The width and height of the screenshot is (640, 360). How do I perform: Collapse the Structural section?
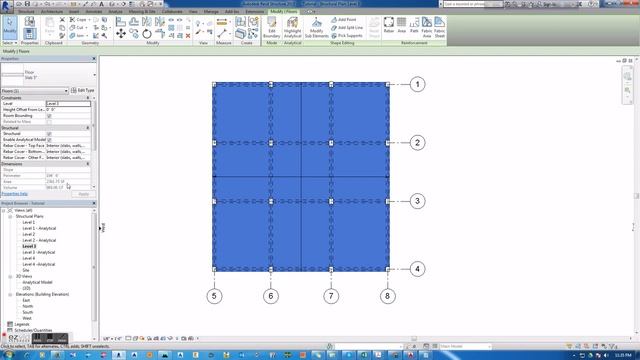pos(88,128)
